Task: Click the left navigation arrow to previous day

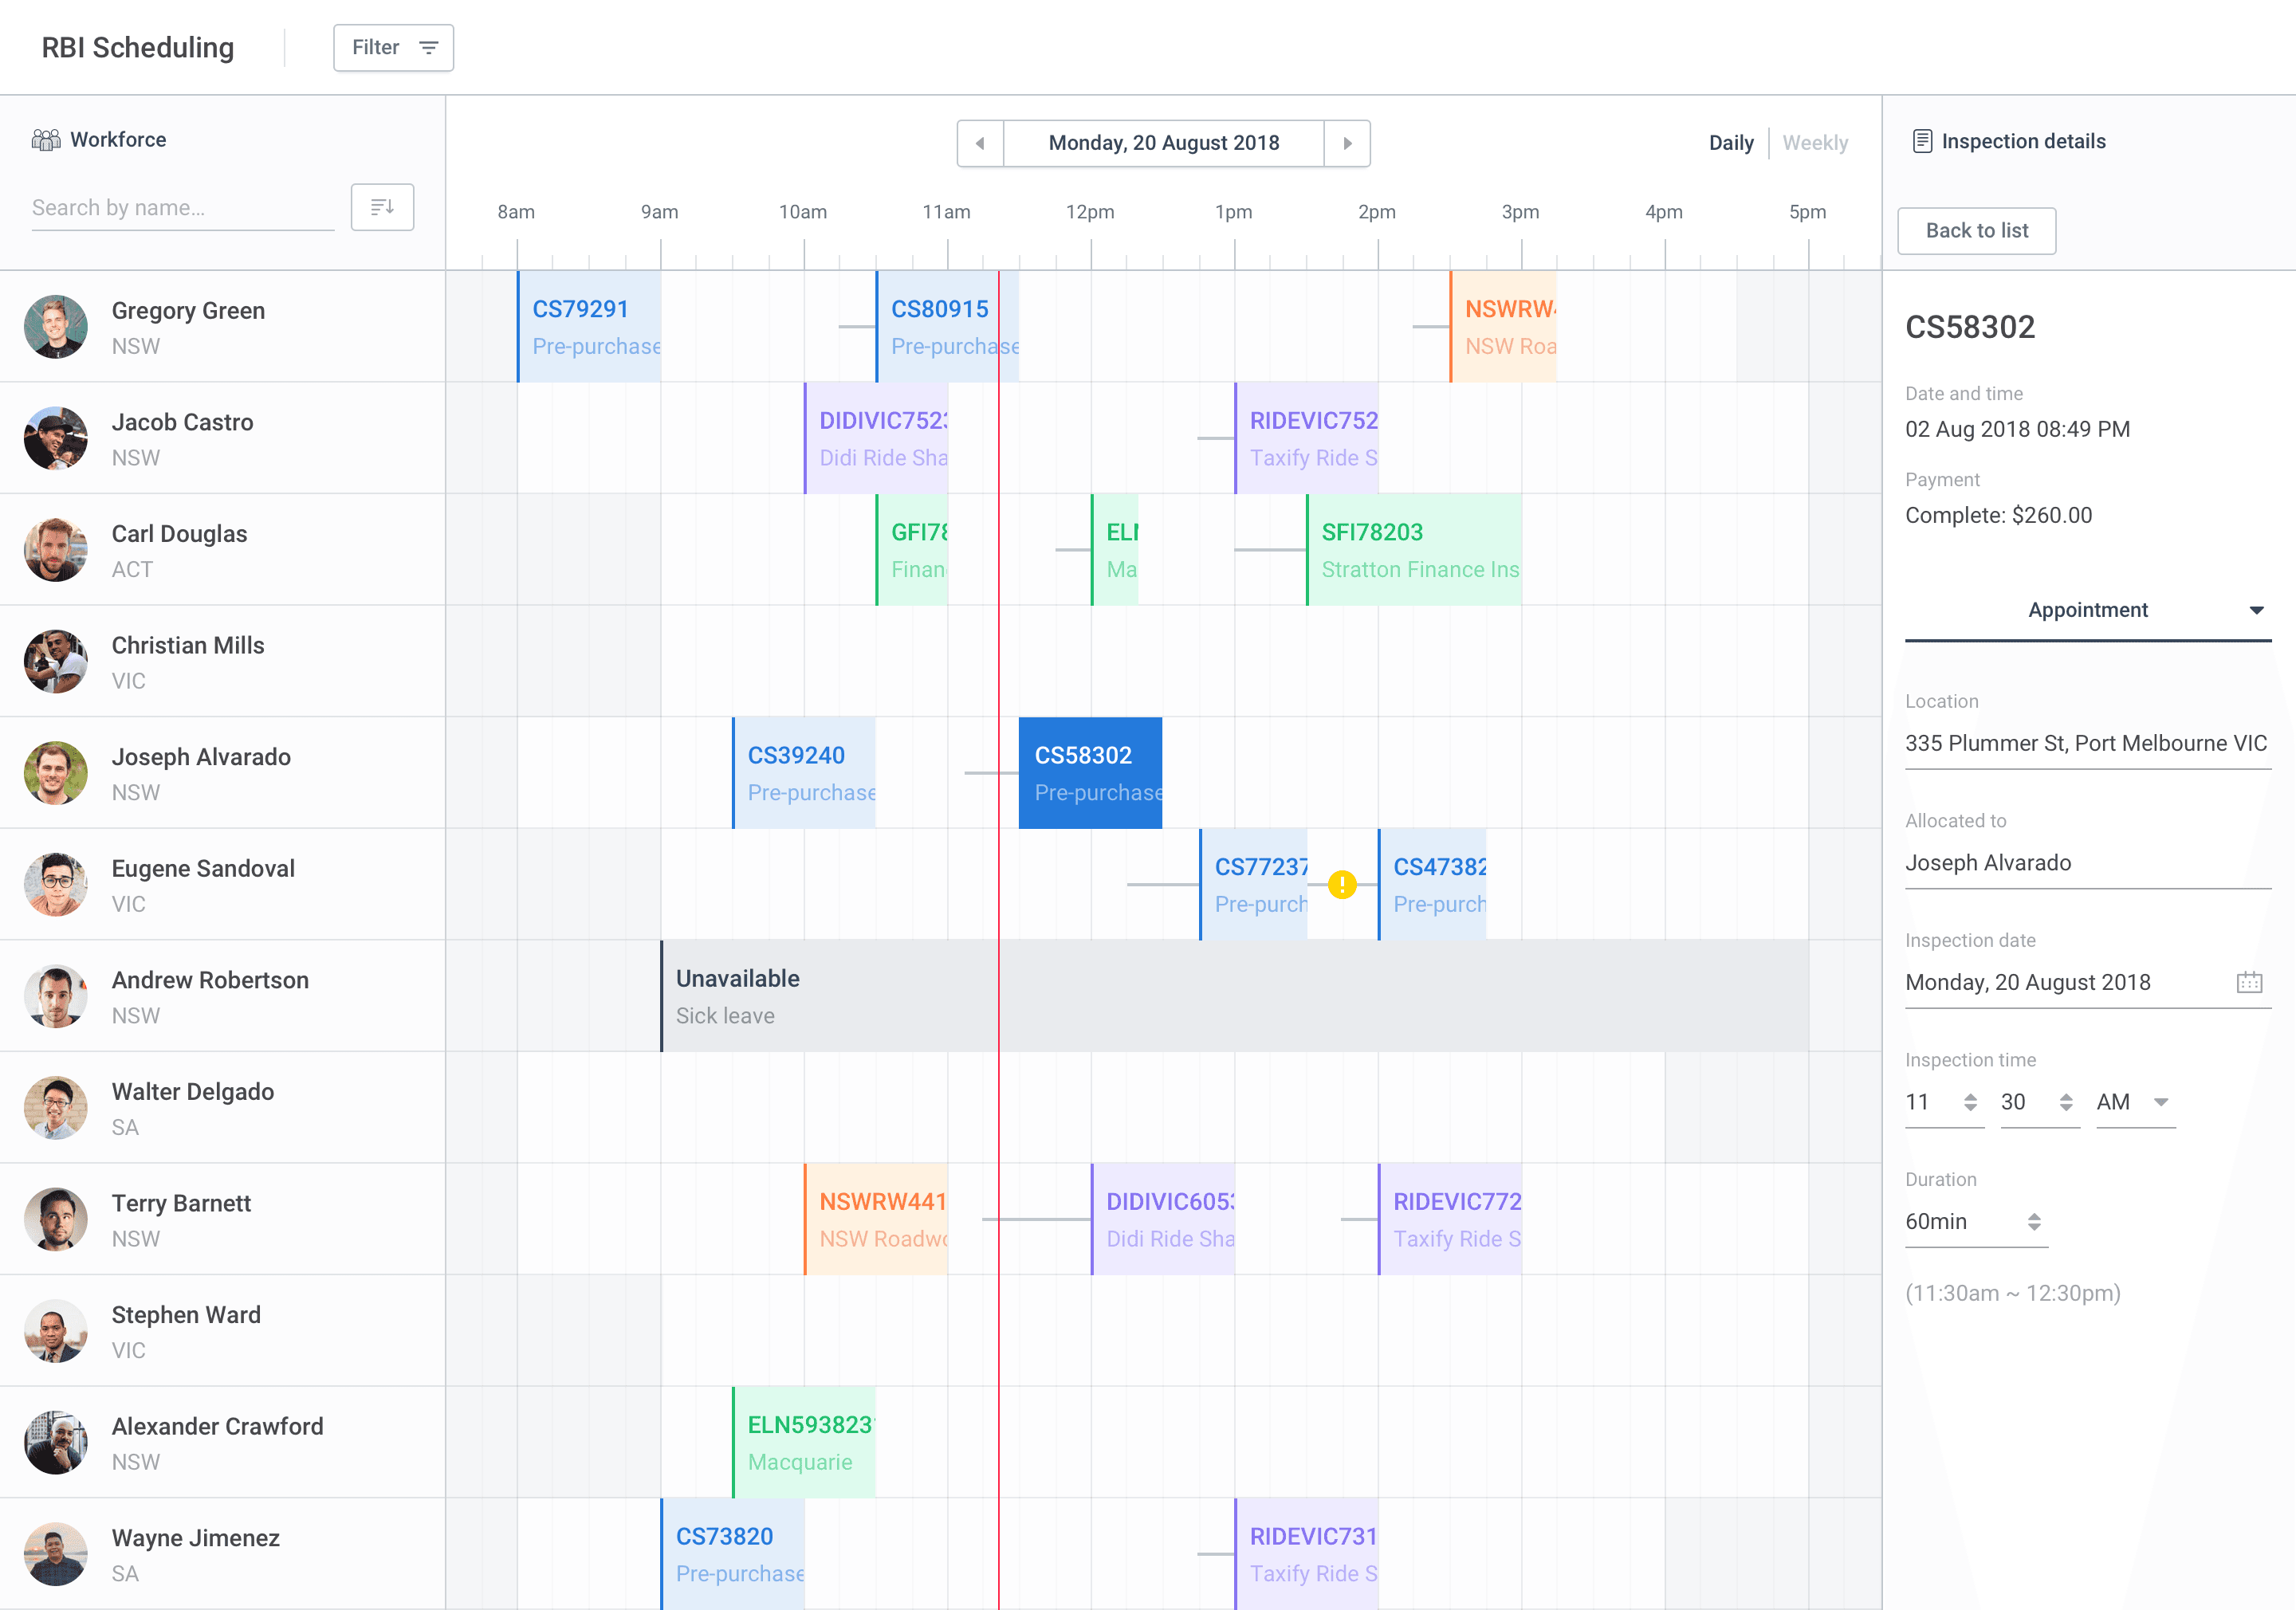Action: click(x=979, y=141)
